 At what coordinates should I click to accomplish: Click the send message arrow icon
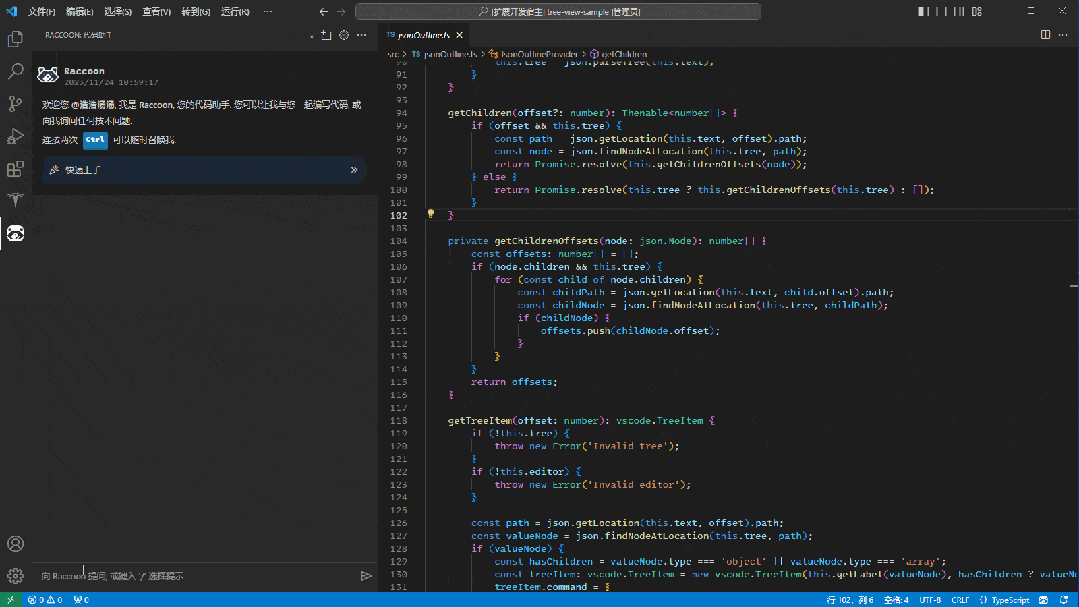366,576
